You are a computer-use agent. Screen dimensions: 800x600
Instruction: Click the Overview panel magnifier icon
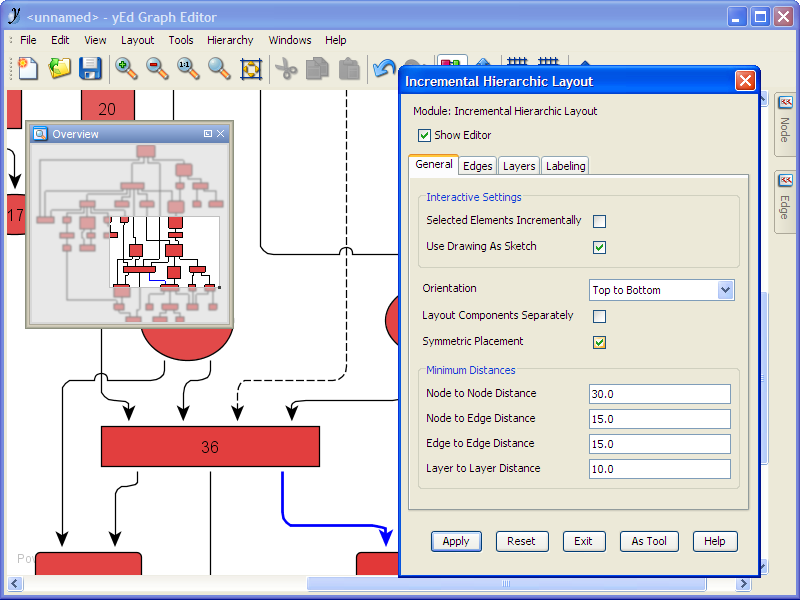coord(40,134)
